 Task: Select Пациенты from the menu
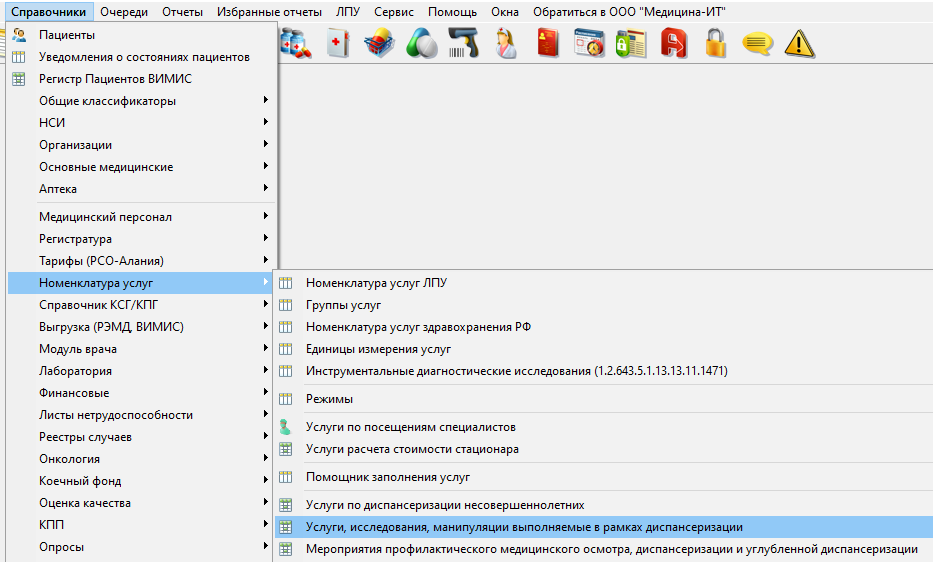click(x=67, y=35)
